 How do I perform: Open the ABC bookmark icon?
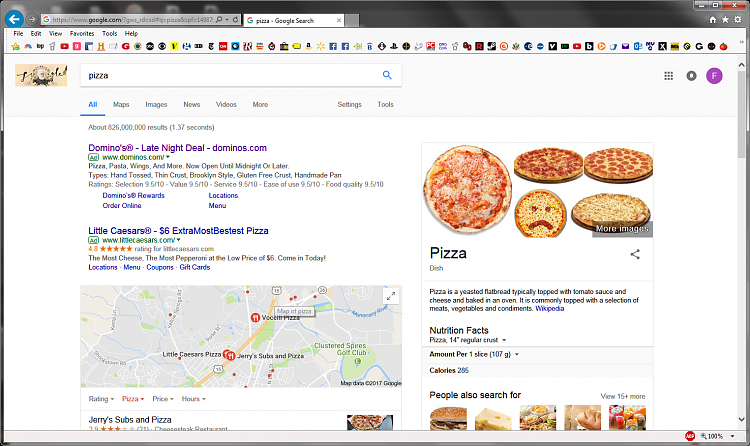click(150, 46)
